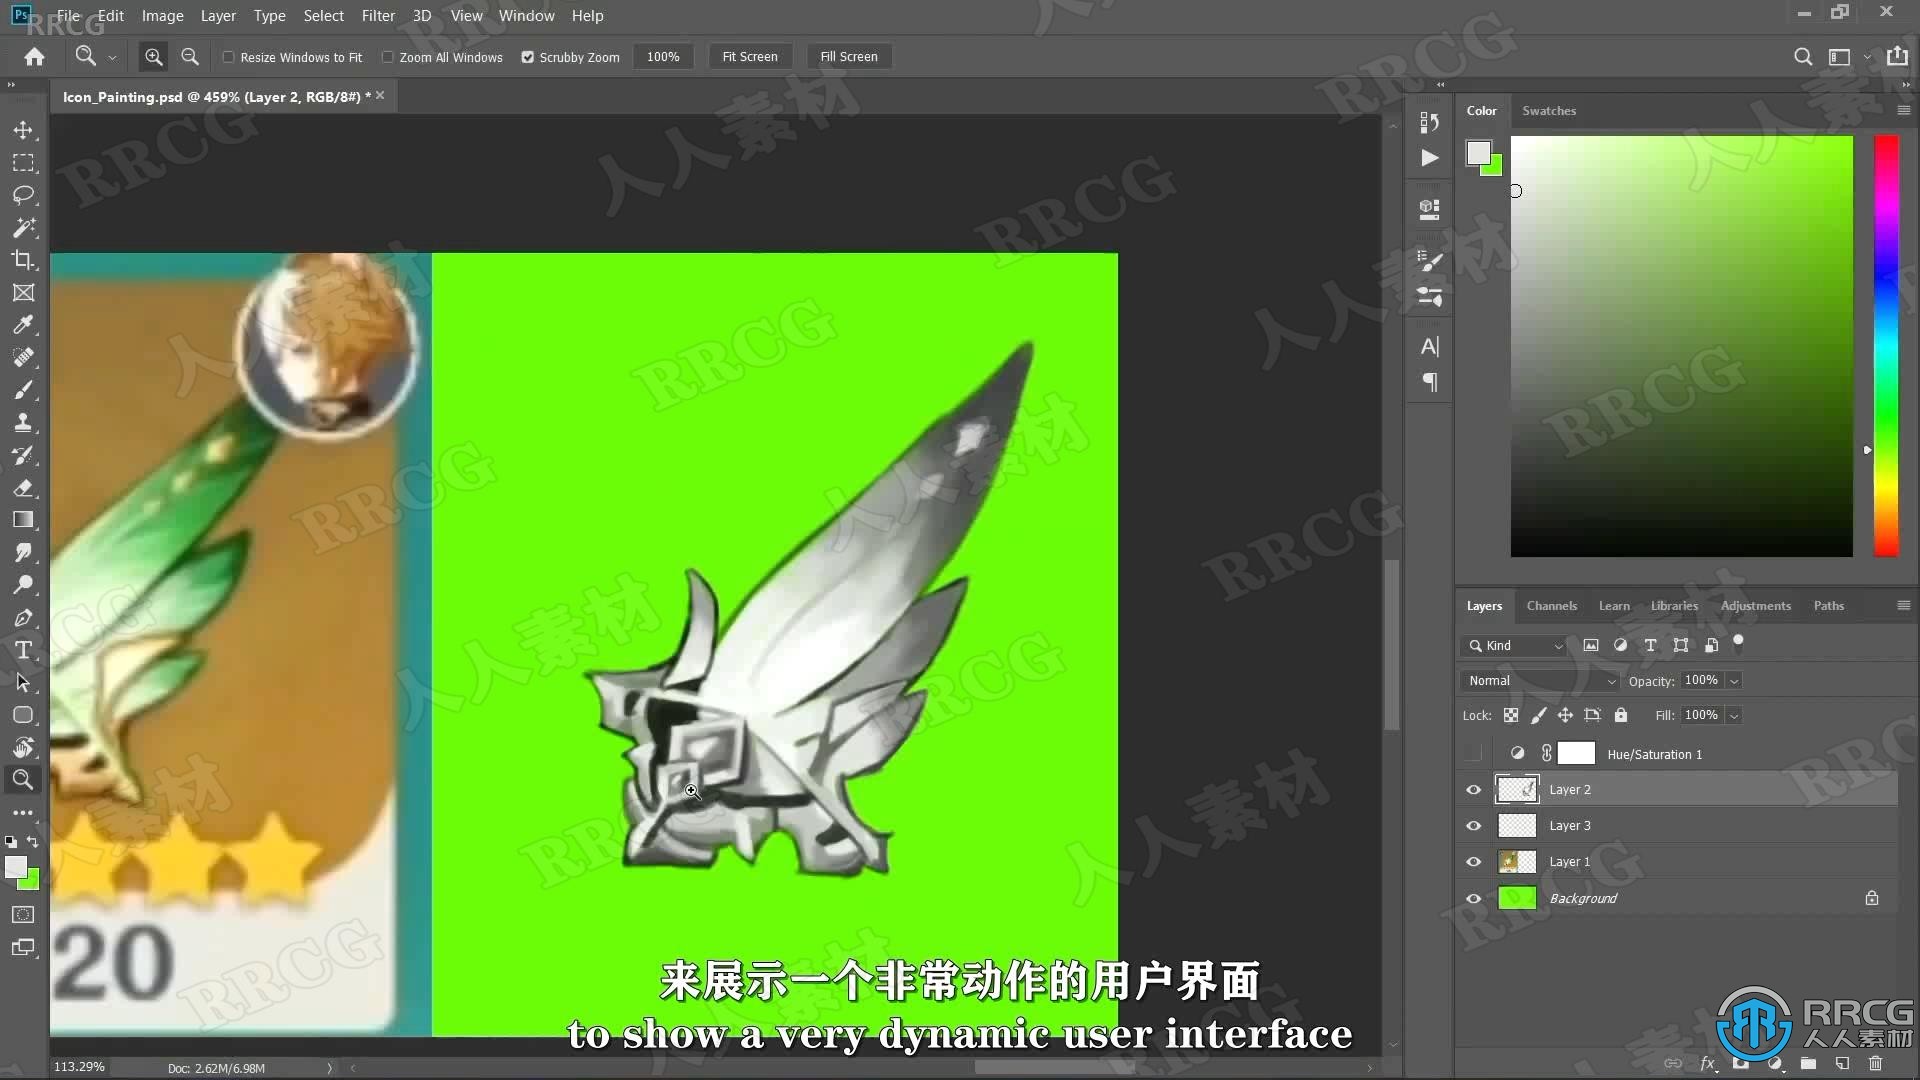Select the Gradient tool

[x=23, y=520]
